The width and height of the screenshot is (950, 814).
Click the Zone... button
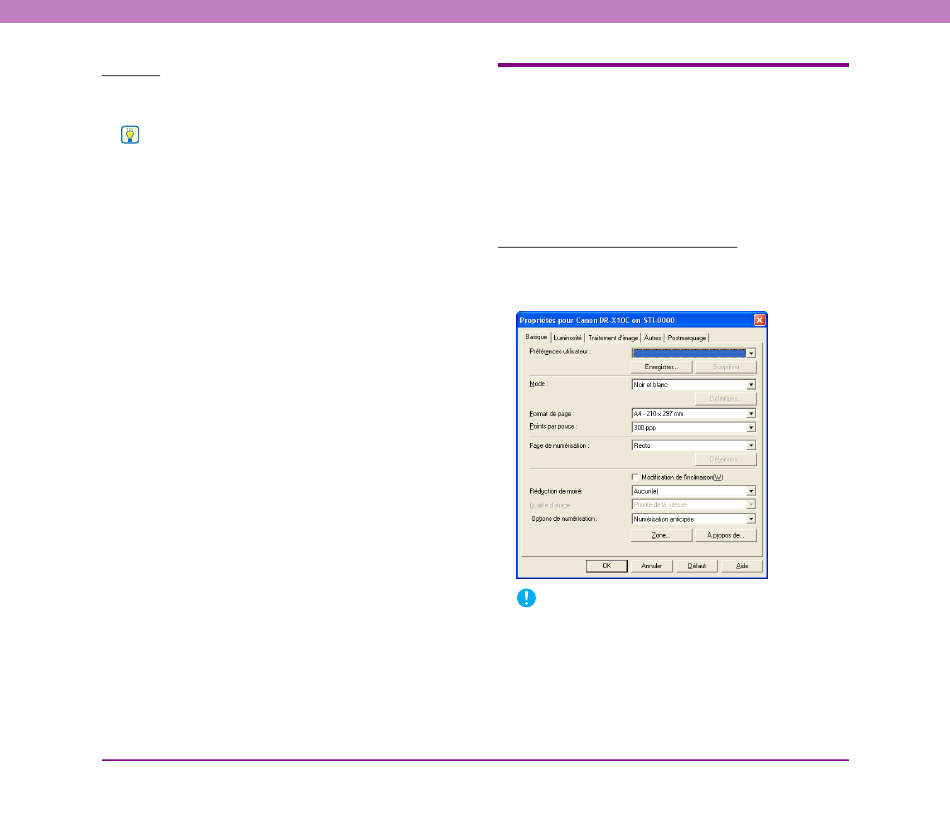pos(661,535)
